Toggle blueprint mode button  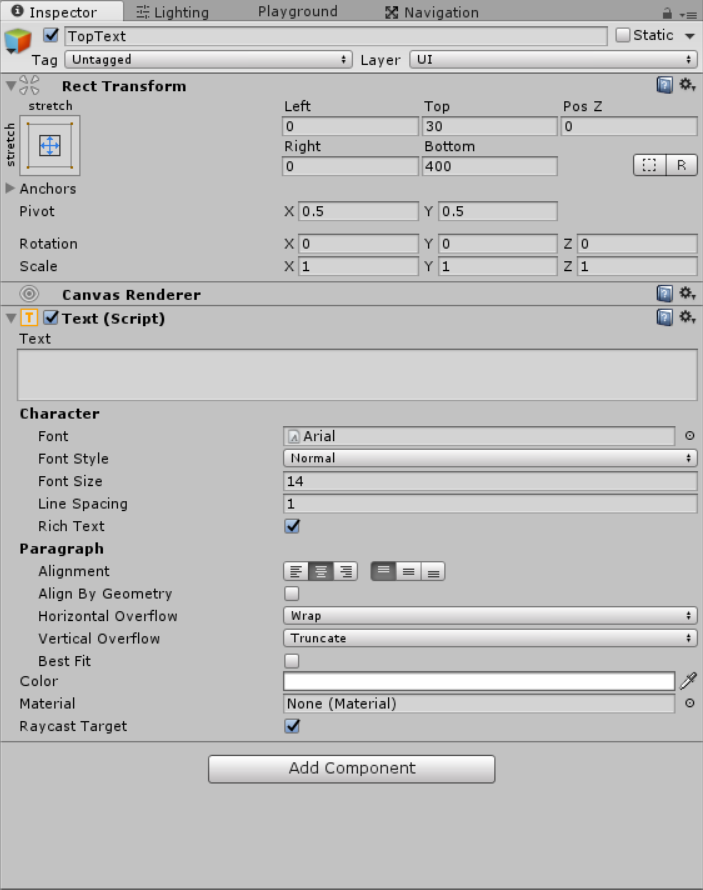coord(649,165)
